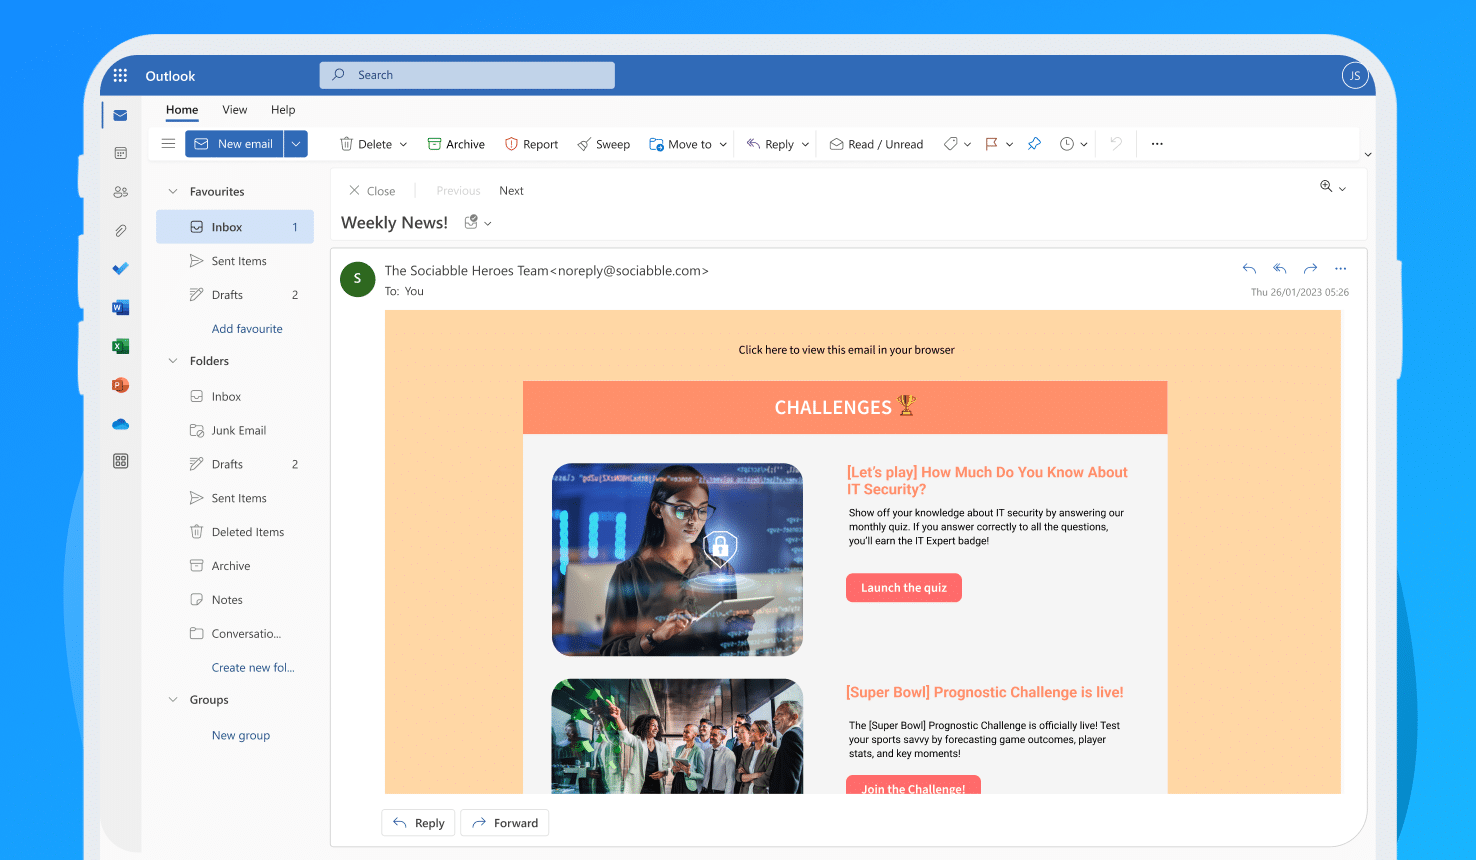Open More apps icon in rail
The width and height of the screenshot is (1476, 860).
[x=120, y=461]
